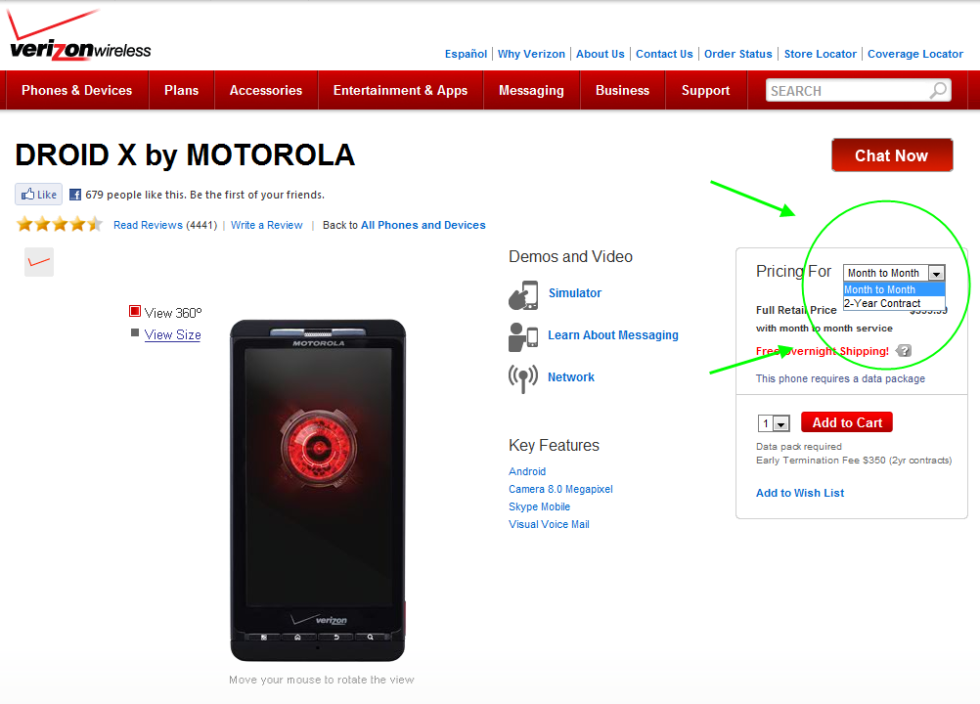
Task: Click the 'Key Features' heading
Action: (554, 445)
